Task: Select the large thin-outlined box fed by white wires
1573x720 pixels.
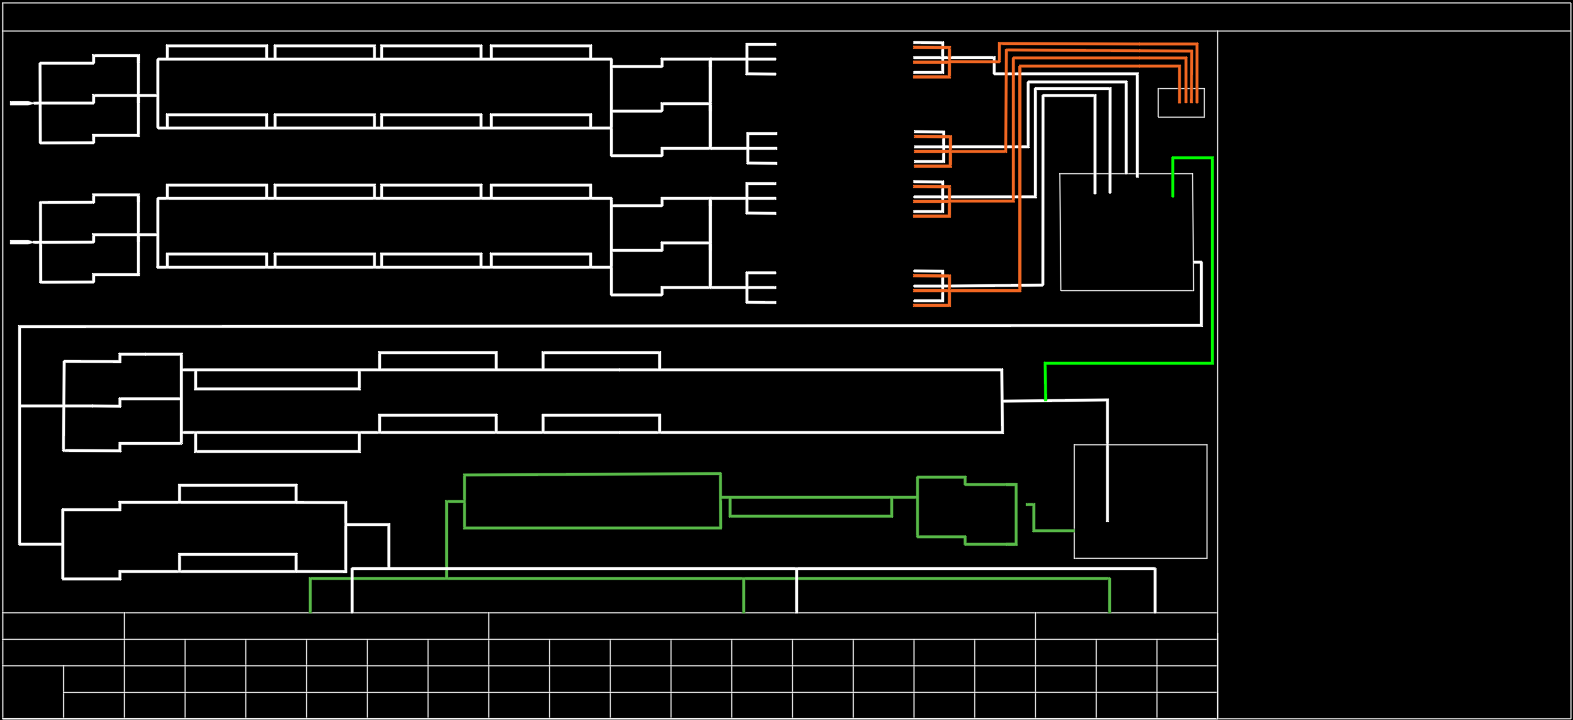Action: point(1127,232)
